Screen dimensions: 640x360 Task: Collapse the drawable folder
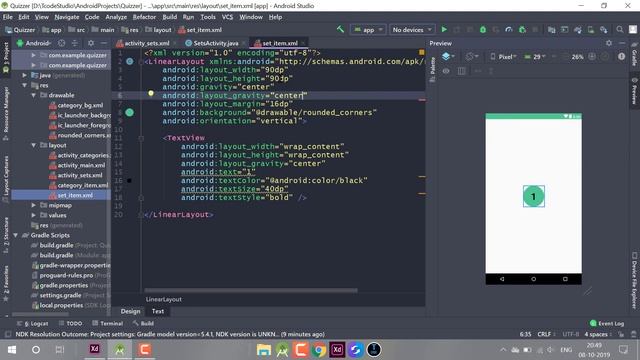pos(33,95)
